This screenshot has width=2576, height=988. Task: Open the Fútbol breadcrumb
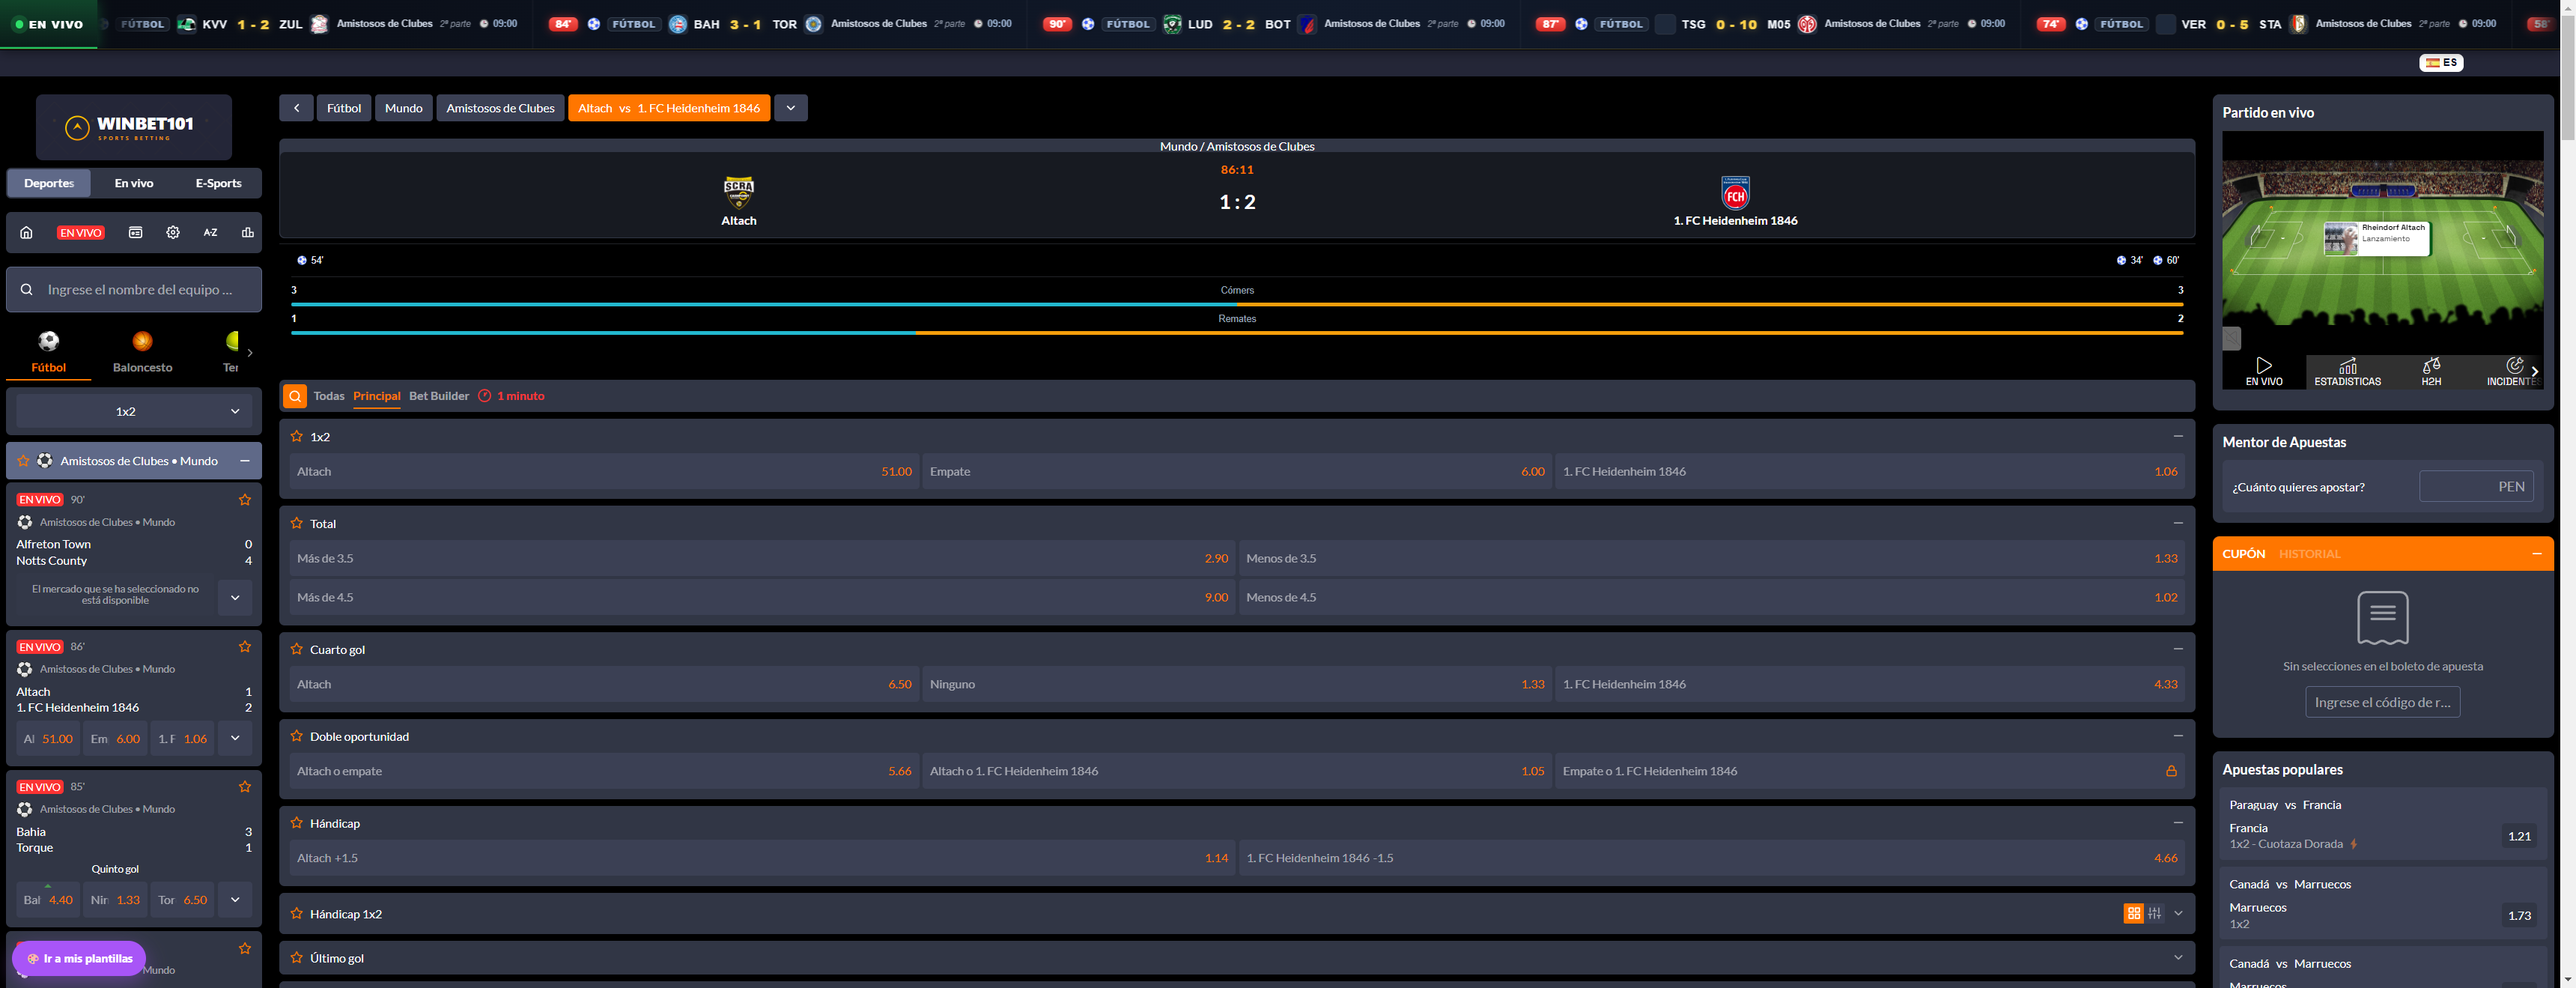(344, 108)
